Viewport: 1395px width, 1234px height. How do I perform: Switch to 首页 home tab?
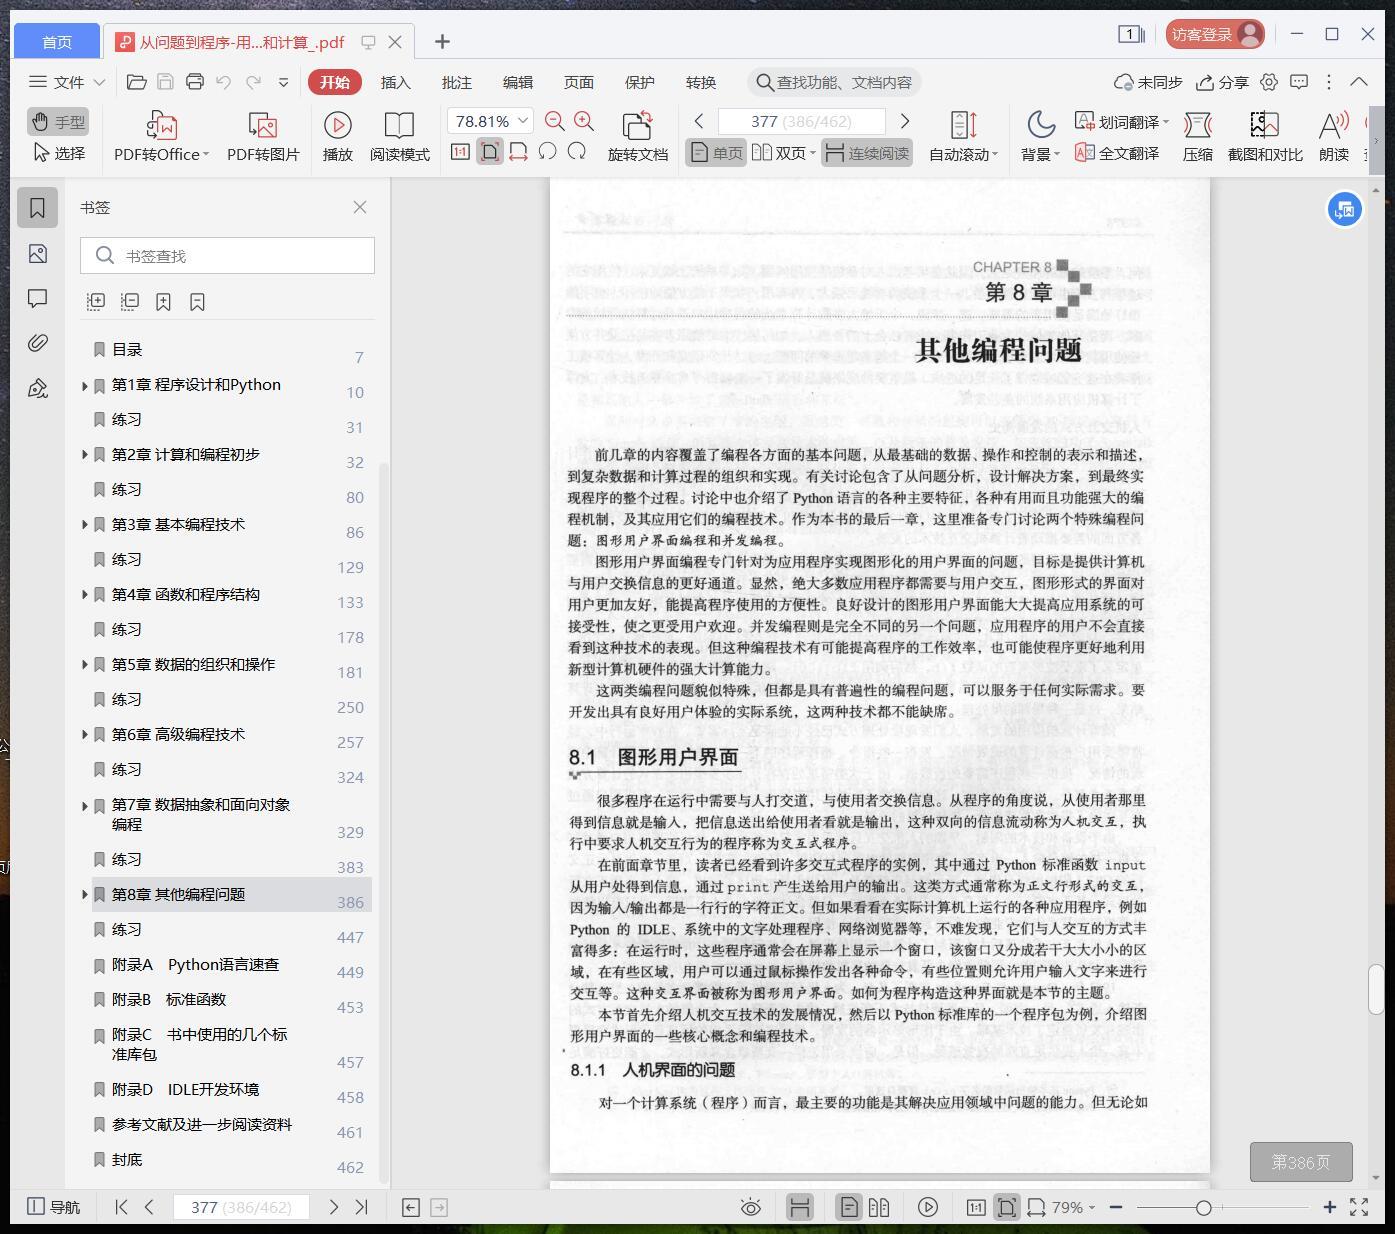[x=57, y=41]
